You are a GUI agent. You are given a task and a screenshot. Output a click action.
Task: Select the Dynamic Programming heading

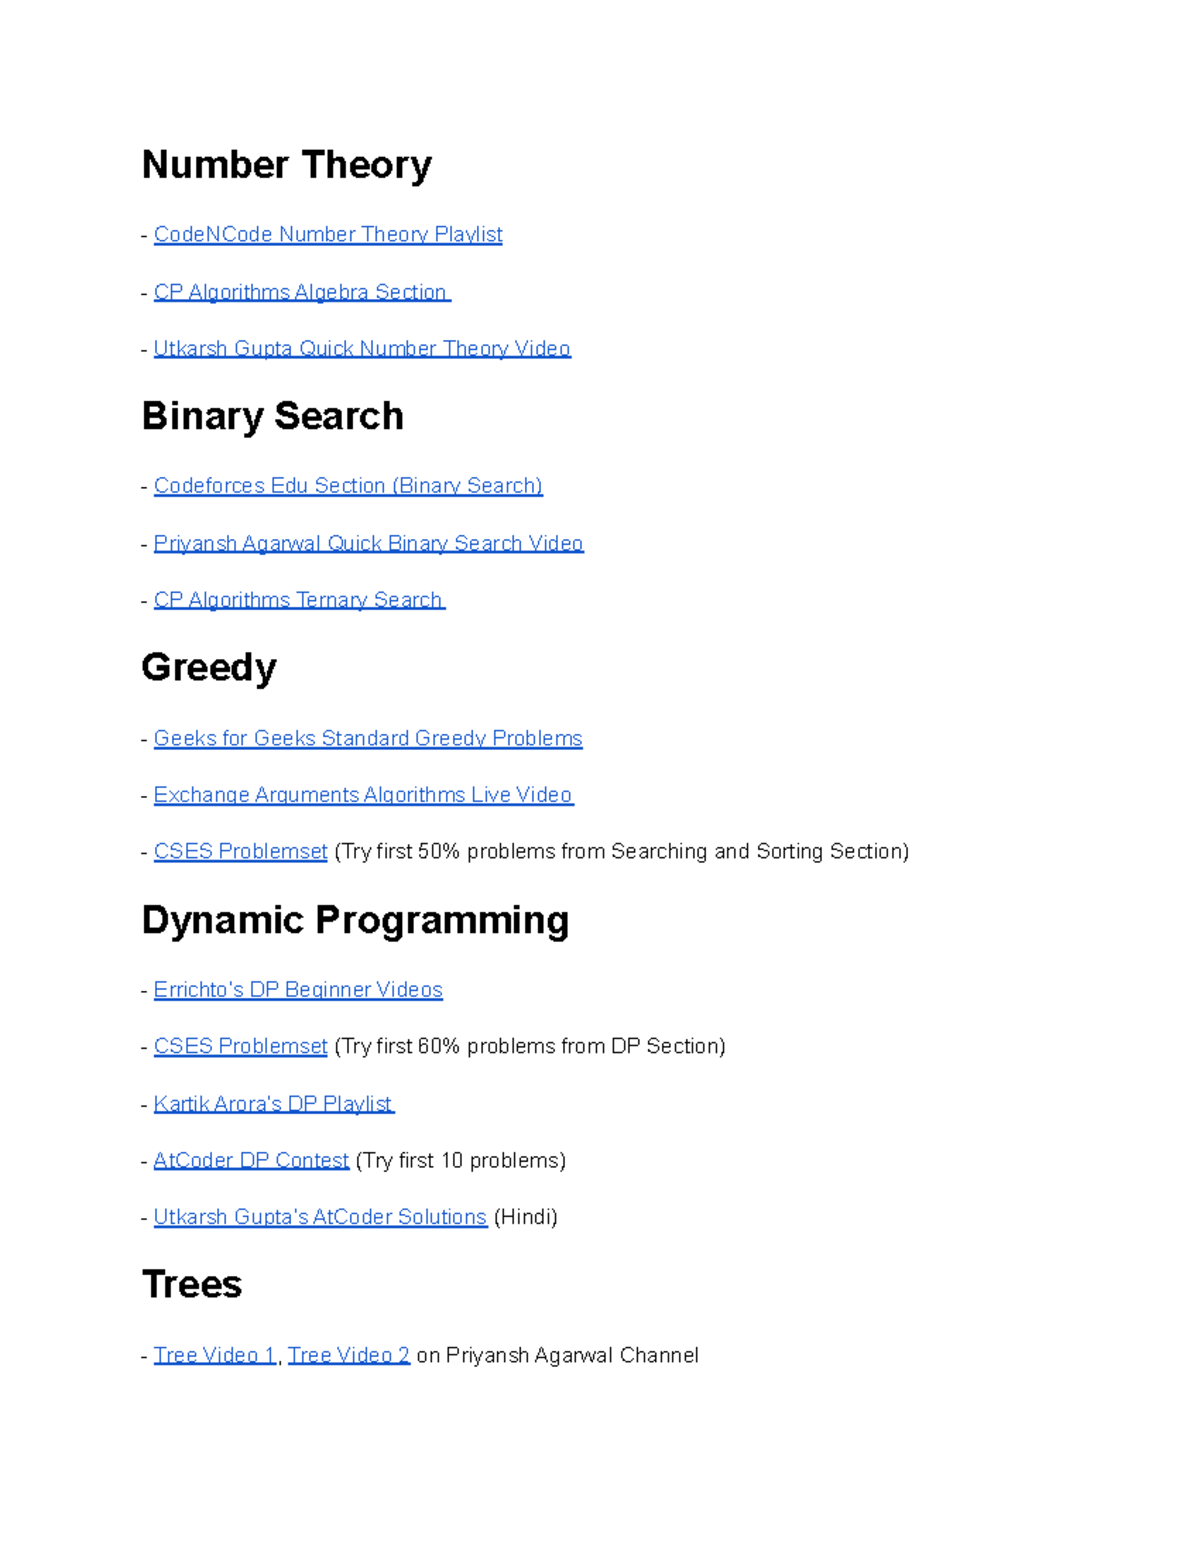[x=356, y=919]
